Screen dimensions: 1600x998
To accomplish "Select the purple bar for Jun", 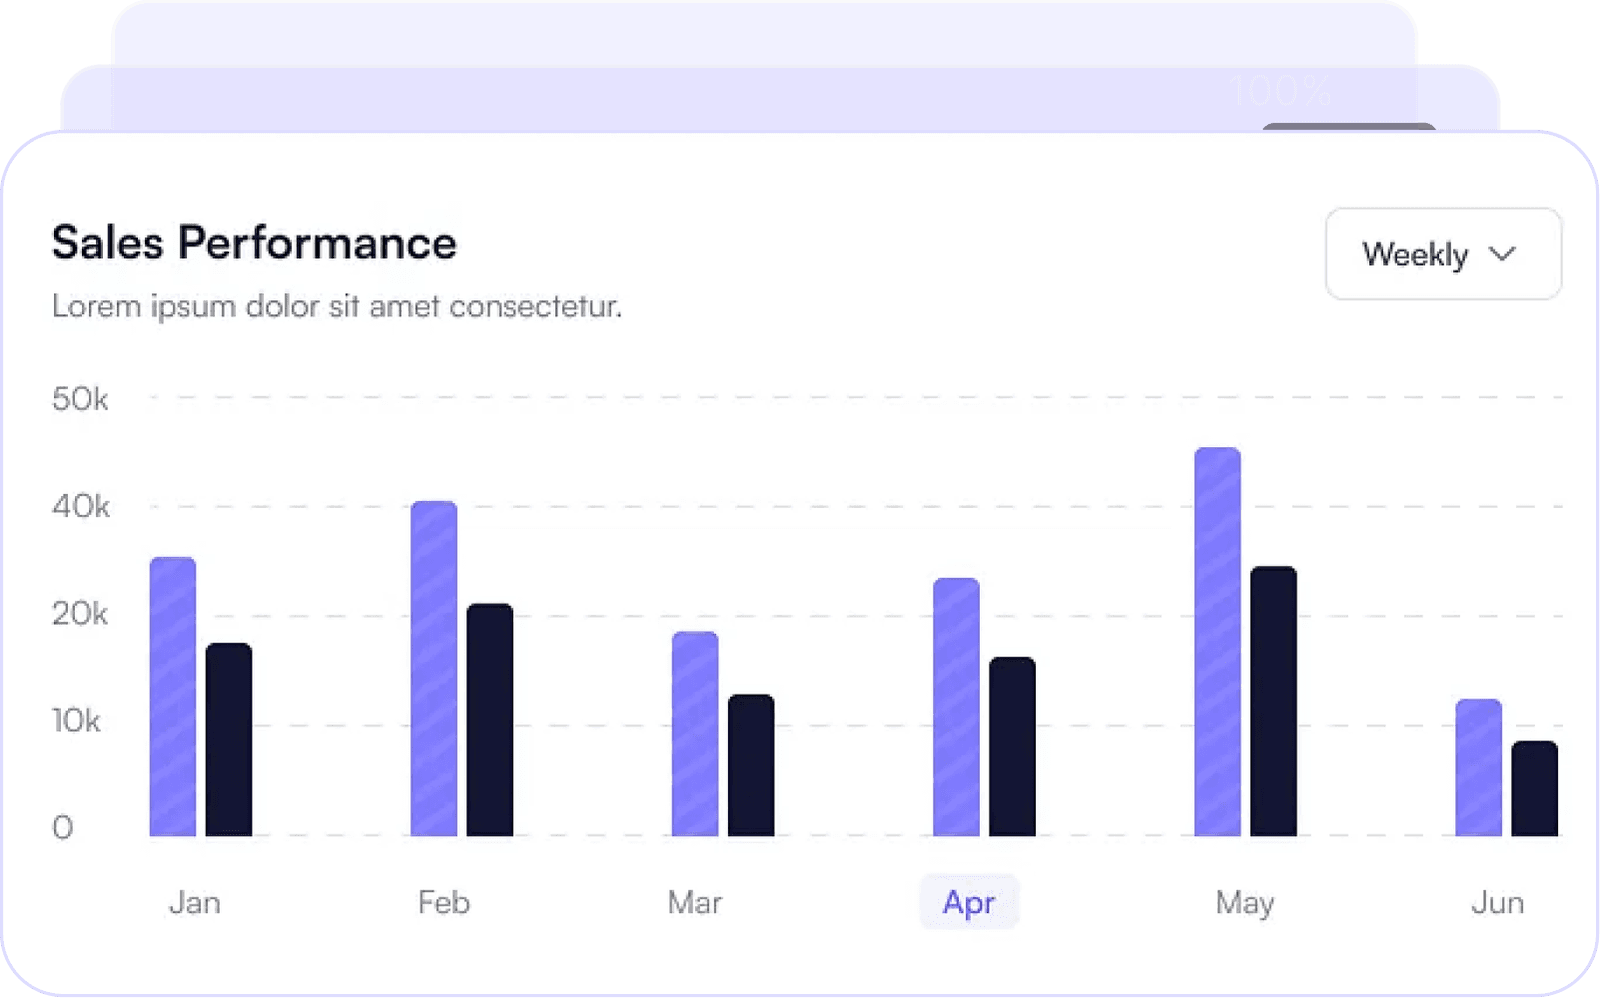I will tap(1478, 768).
